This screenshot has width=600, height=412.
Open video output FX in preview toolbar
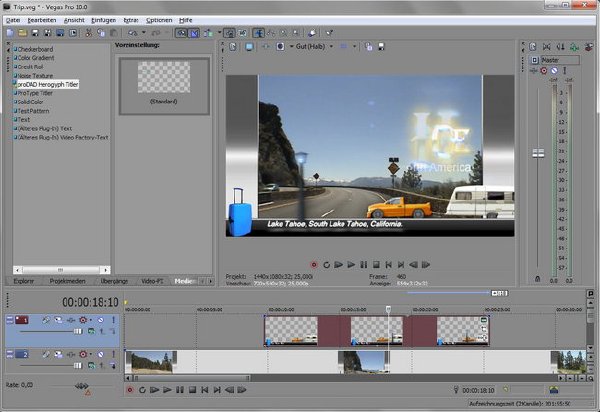(265, 47)
